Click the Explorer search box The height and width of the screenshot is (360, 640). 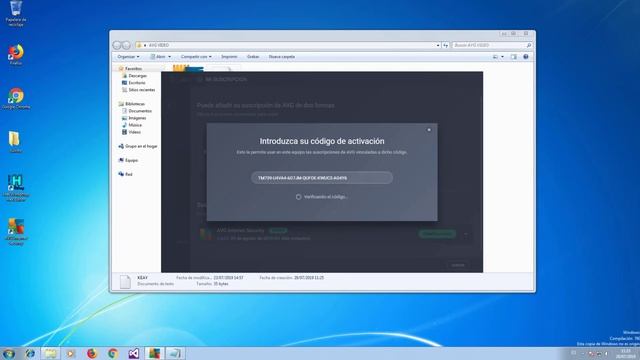(x=492, y=45)
